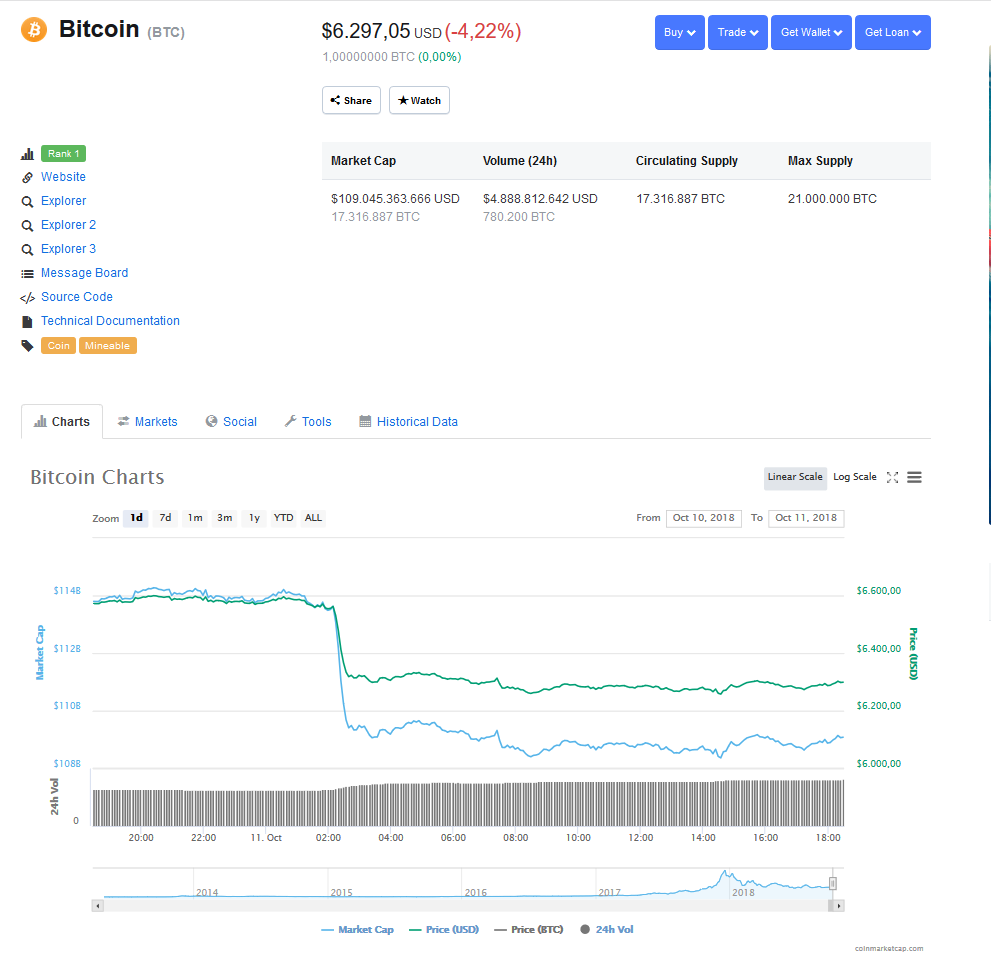Click the Rank 1 badge
Image resolution: width=991 pixels, height=957 pixels.
tap(63, 154)
